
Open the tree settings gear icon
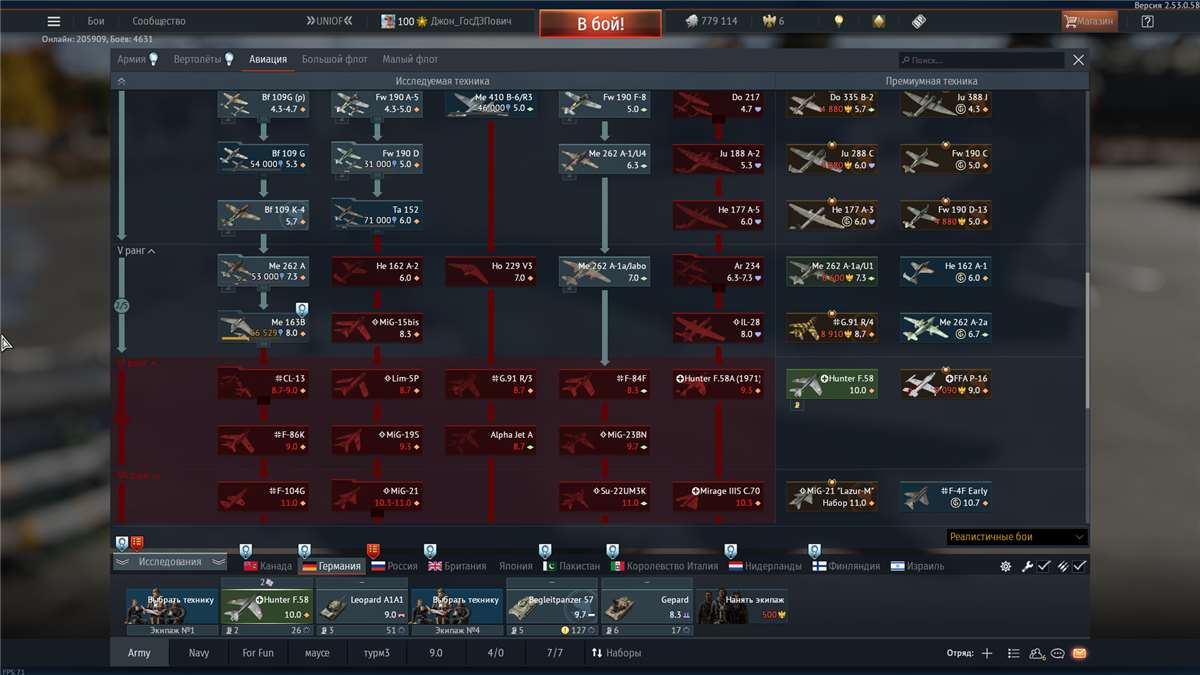point(1005,566)
